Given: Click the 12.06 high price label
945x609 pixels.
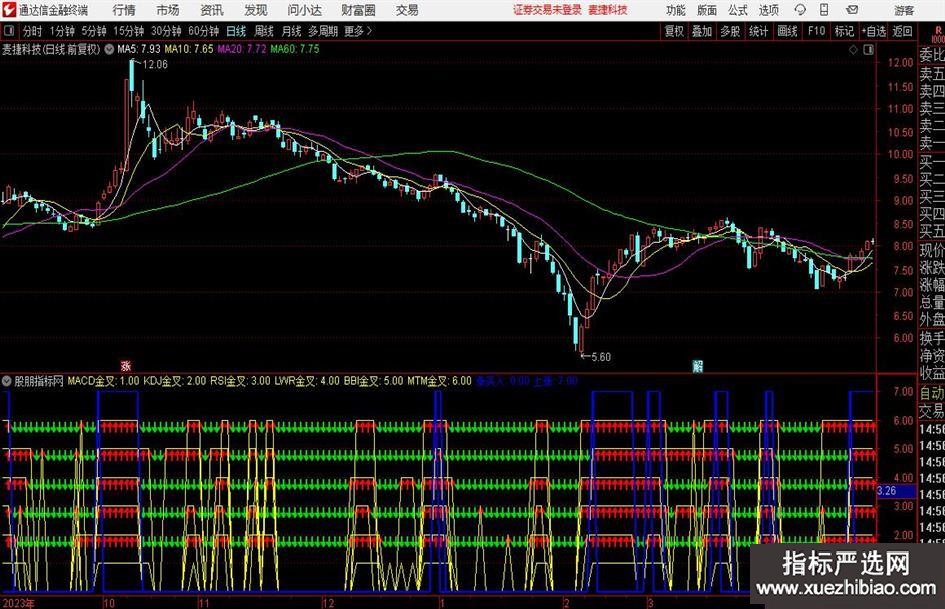Looking at the screenshot, I should (155, 65).
